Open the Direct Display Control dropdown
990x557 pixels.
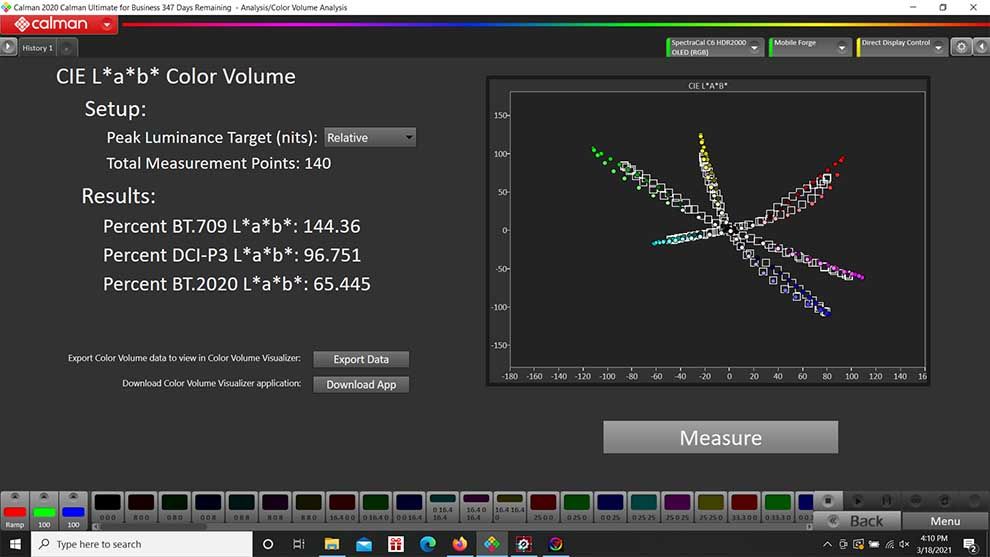tap(901, 47)
